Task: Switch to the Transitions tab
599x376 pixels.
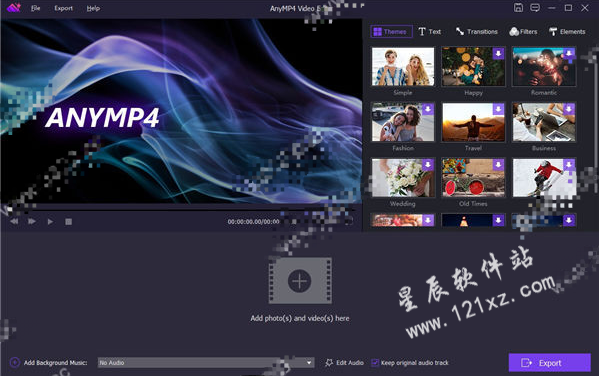Action: 476,31
